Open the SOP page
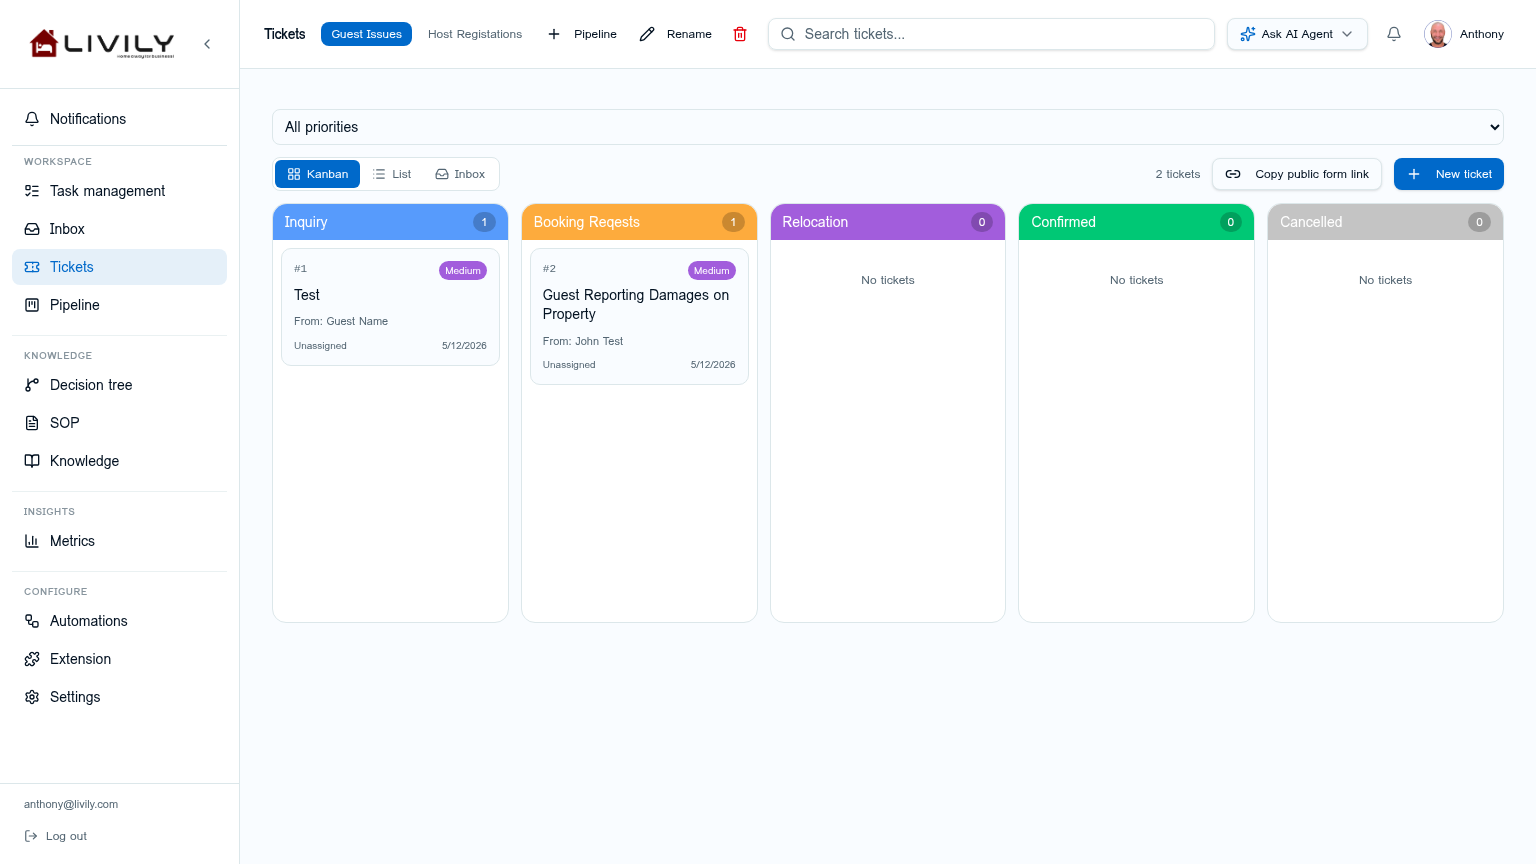Screen dimensions: 1536x864 coord(119,423)
